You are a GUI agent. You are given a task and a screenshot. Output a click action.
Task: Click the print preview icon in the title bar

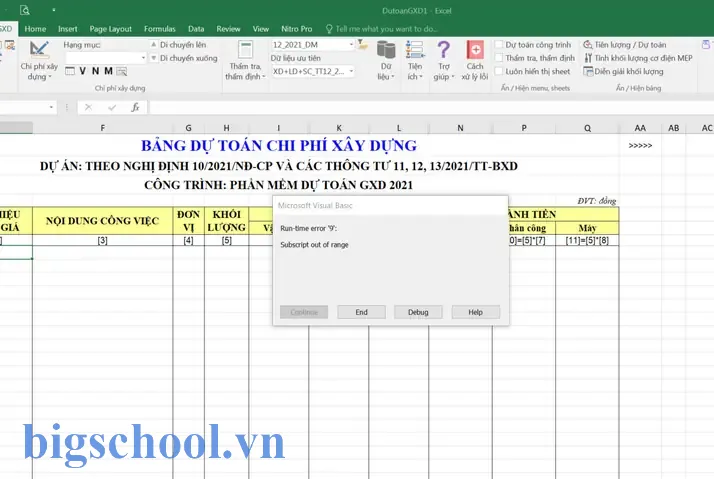point(25,10)
